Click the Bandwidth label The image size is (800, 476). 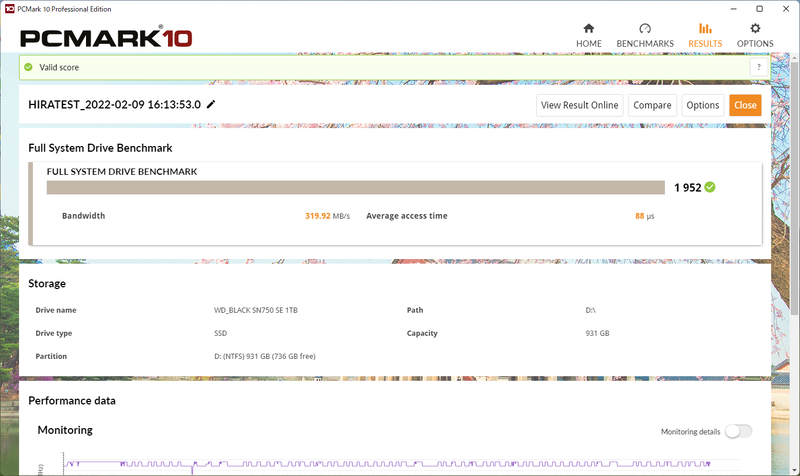[84, 216]
